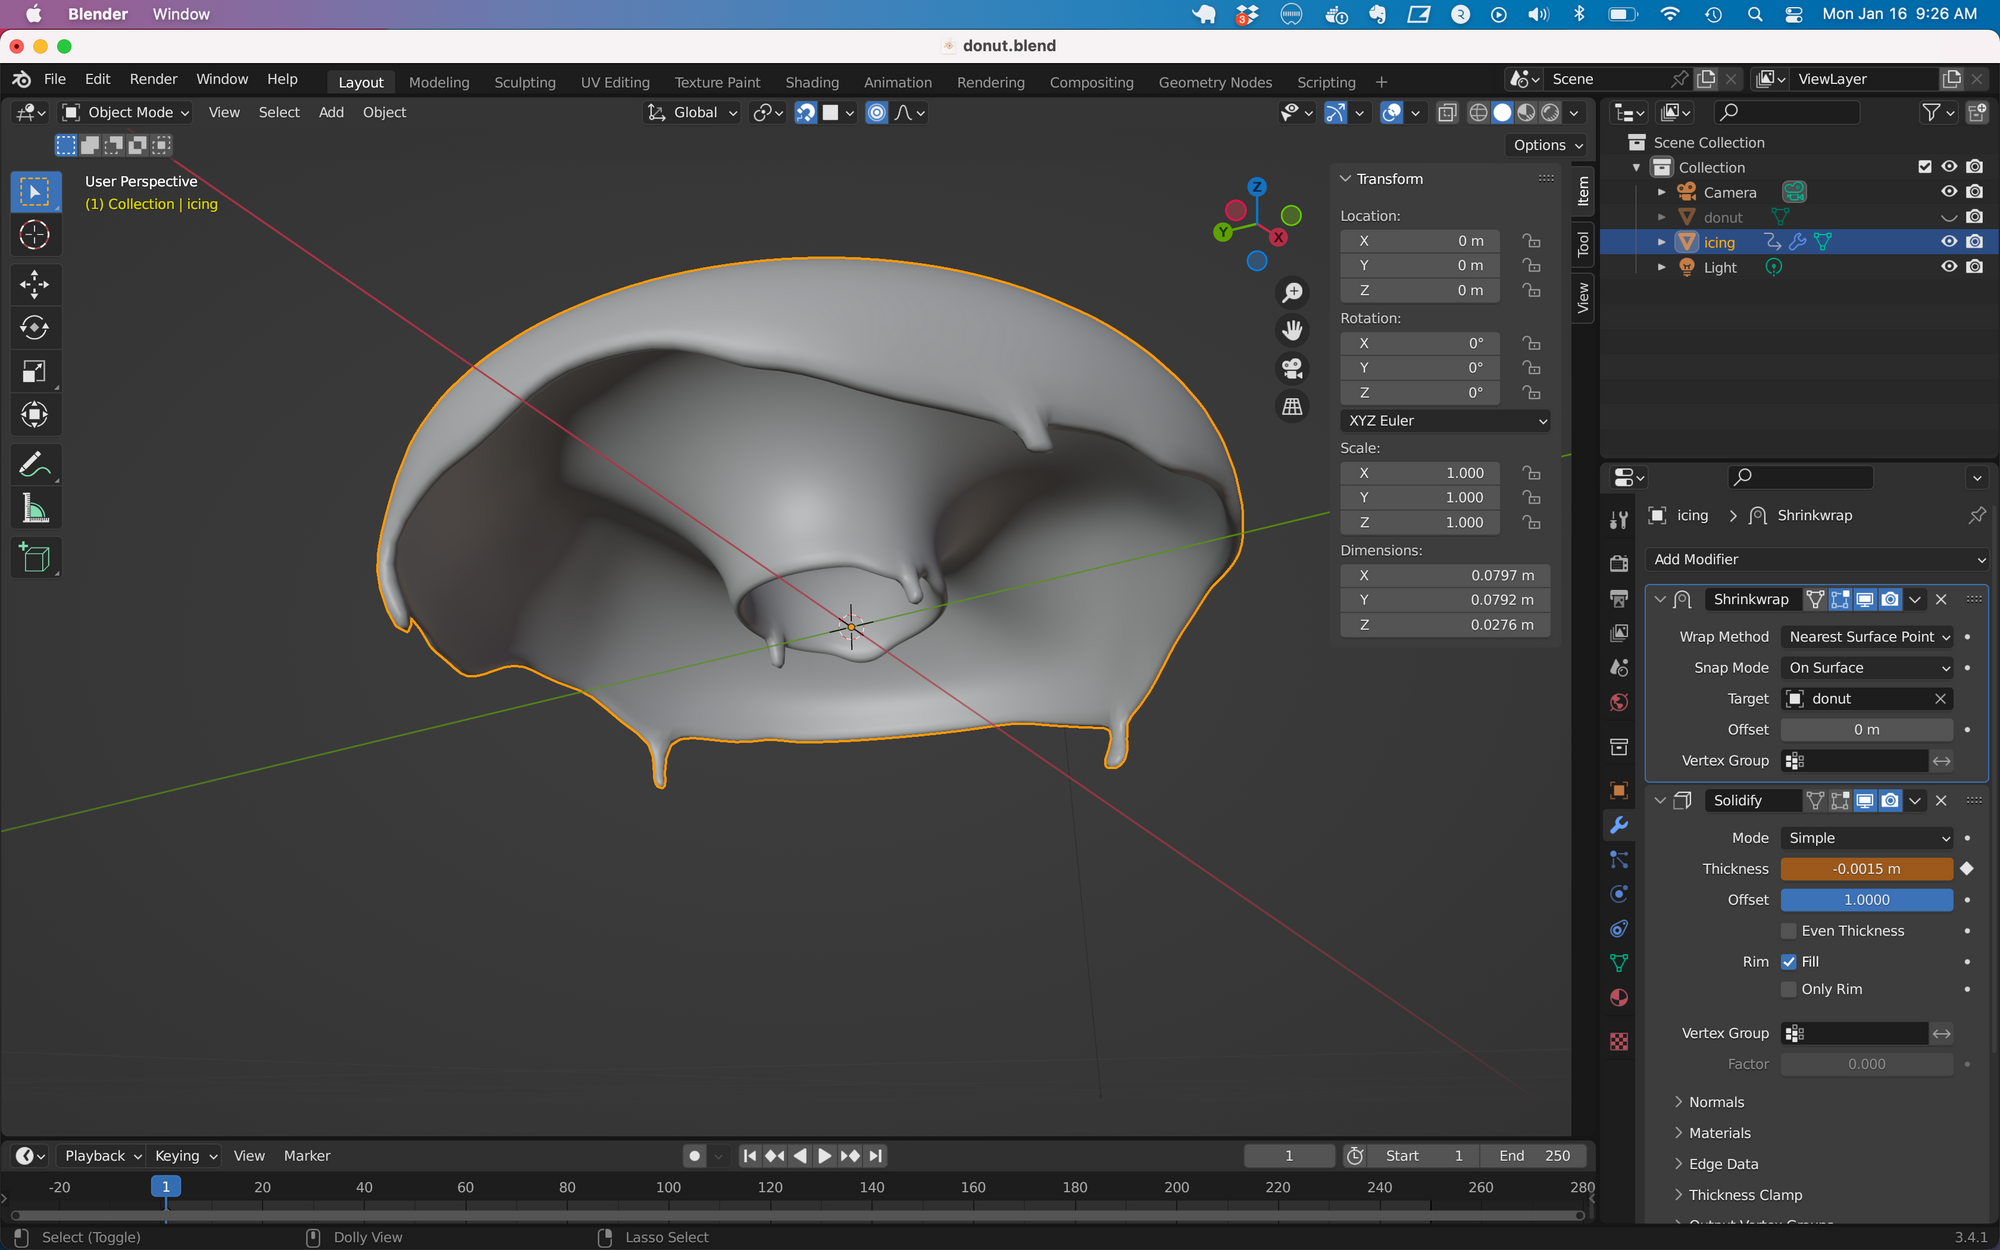Screen dimensions: 2000x1250
Task: Click the Add Modifier button
Action: (1816, 559)
